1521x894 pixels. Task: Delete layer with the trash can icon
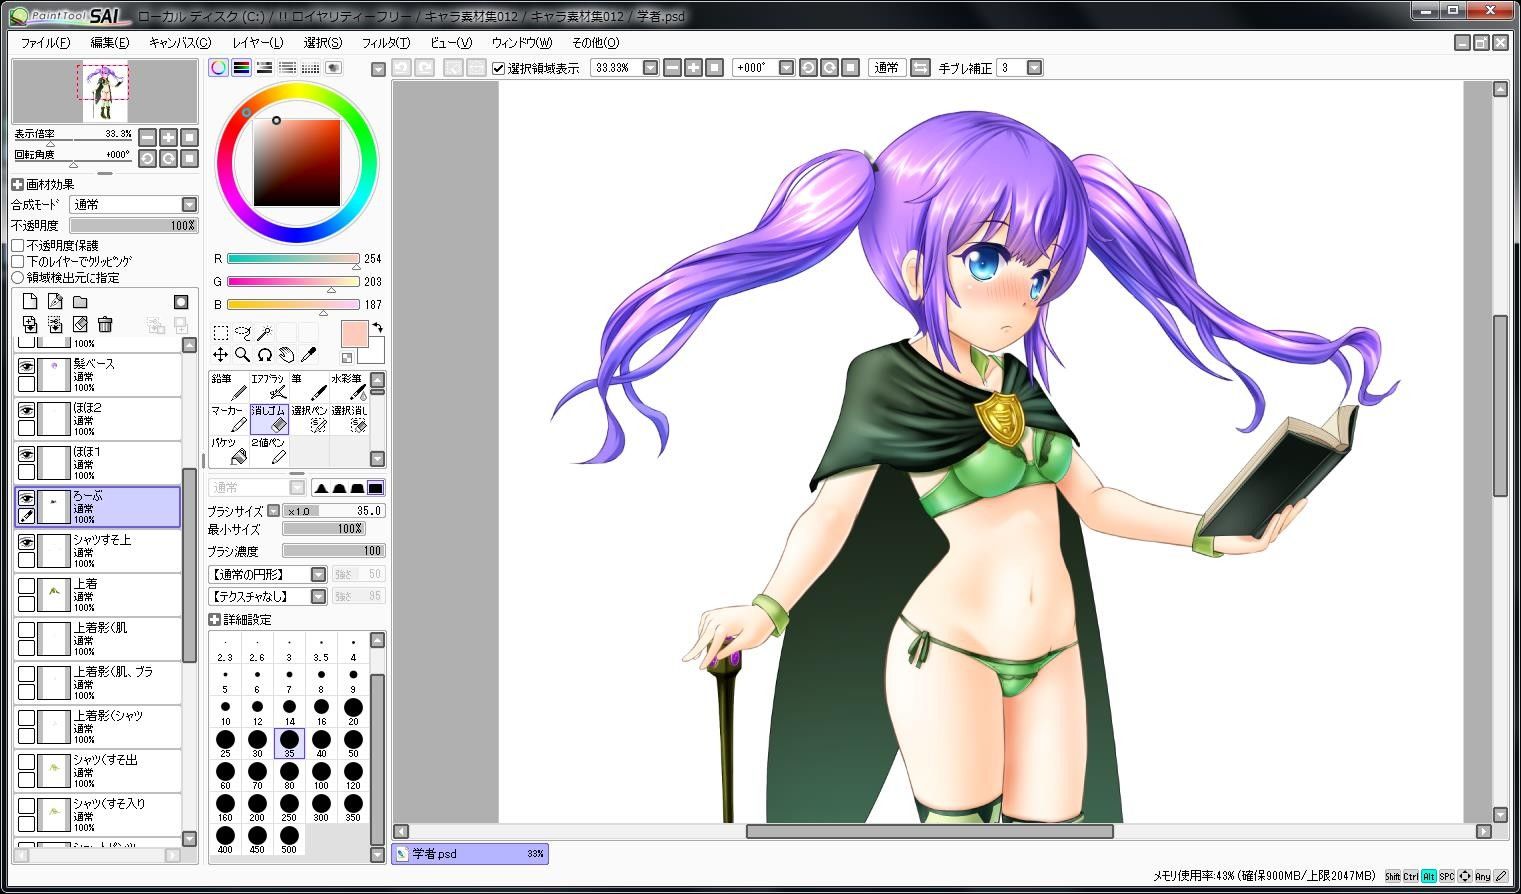click(105, 324)
